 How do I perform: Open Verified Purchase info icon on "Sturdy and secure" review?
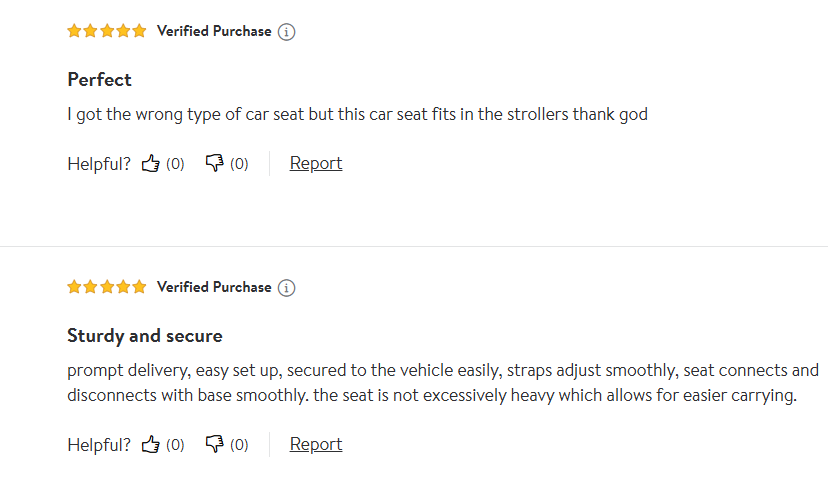point(287,288)
